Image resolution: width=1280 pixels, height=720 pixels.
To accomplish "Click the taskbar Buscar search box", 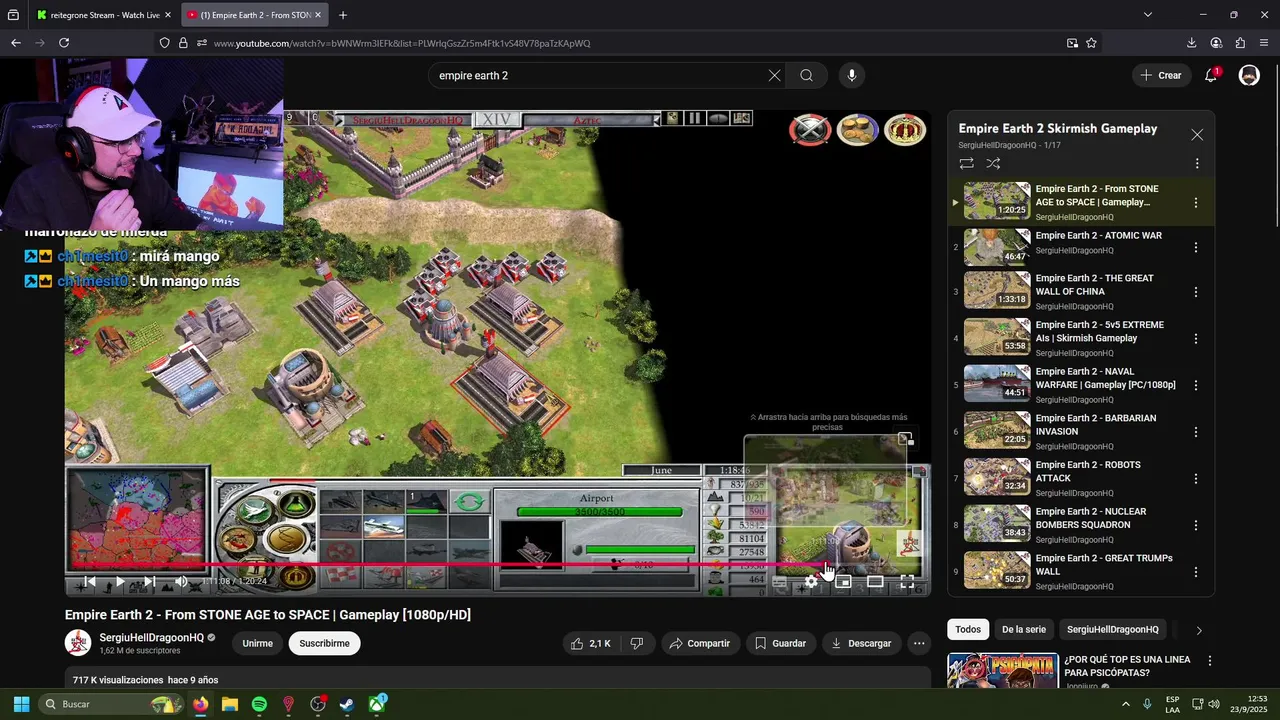I will [x=111, y=704].
